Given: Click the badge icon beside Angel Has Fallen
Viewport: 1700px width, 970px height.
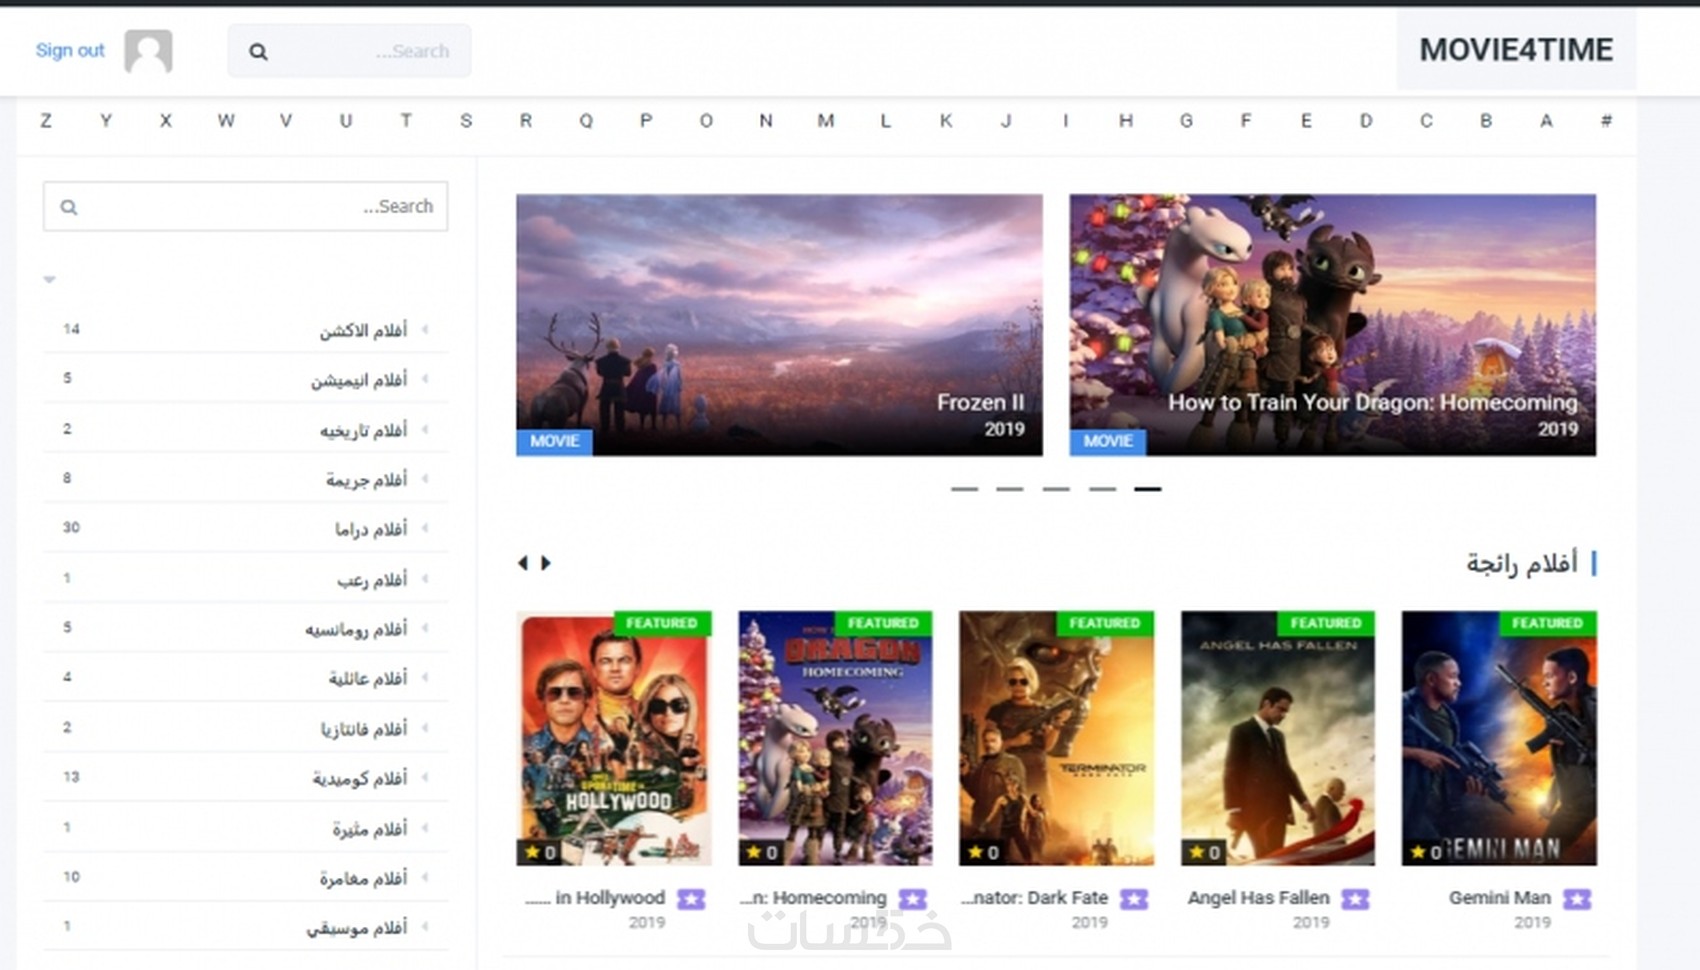Looking at the screenshot, I should 1355,899.
